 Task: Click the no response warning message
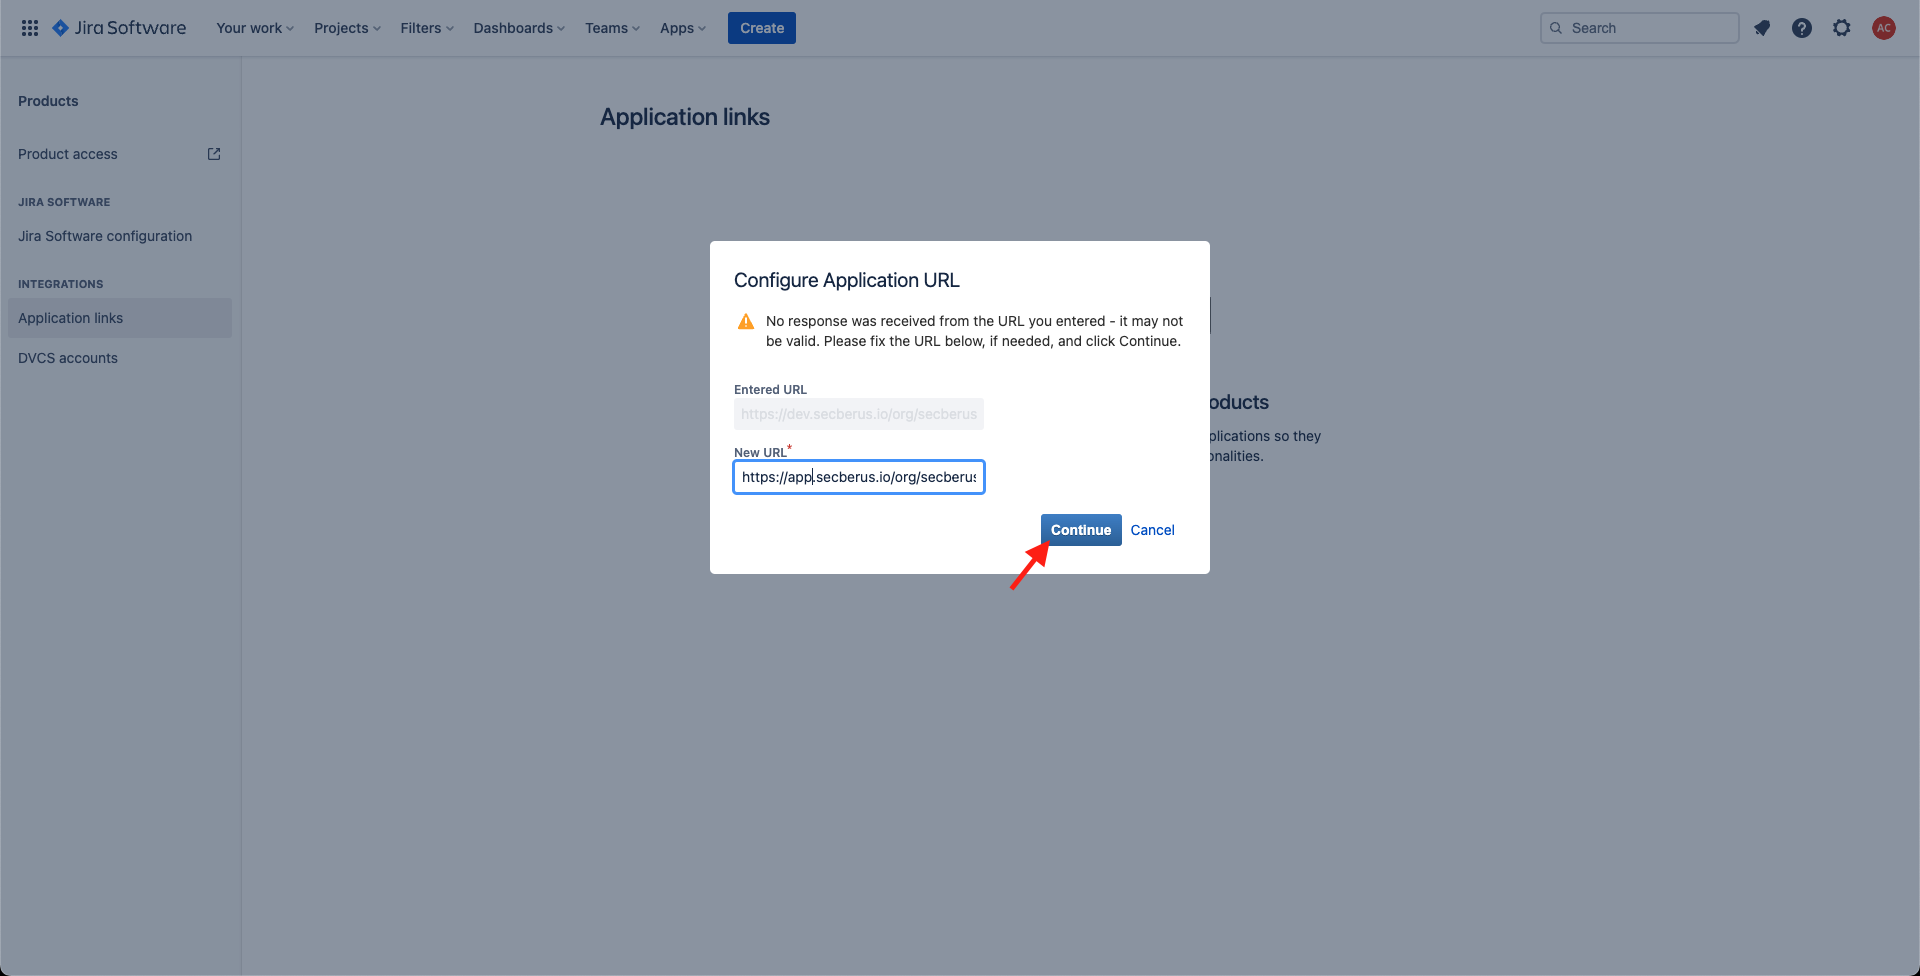click(x=974, y=331)
